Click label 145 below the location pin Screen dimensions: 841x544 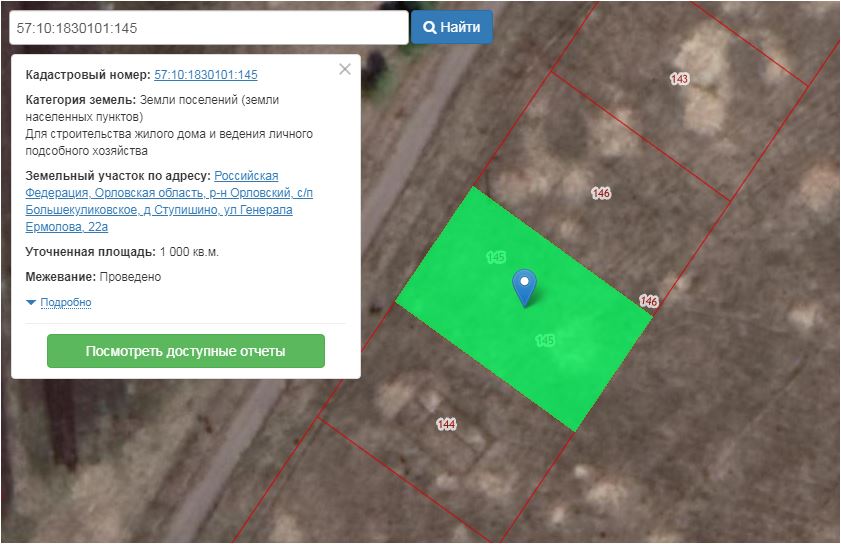click(x=545, y=341)
